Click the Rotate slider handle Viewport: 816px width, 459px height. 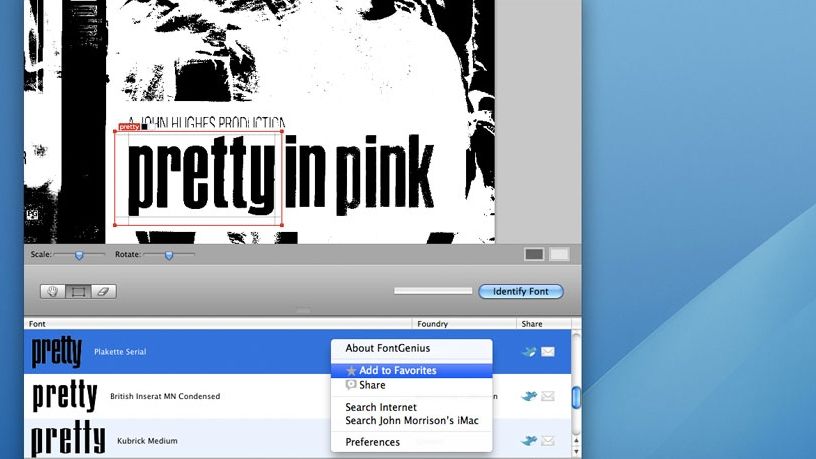(168, 255)
